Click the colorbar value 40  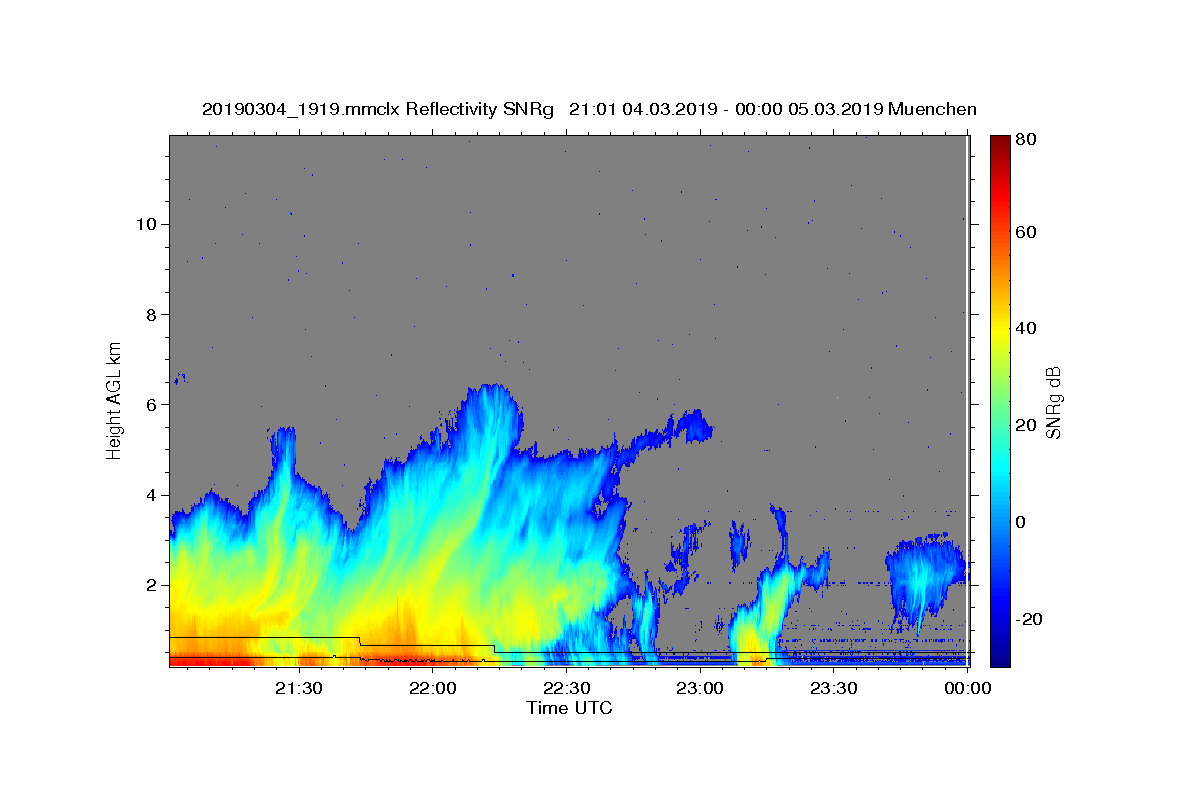click(x=1025, y=328)
